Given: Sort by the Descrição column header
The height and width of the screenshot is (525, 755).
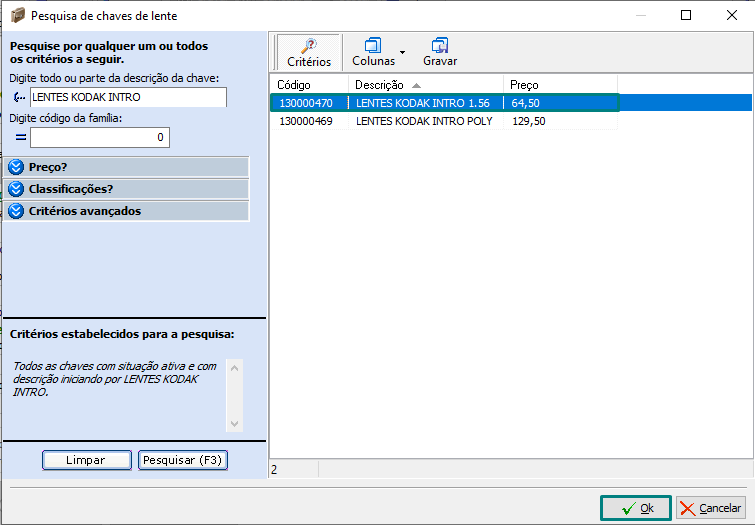Looking at the screenshot, I should pos(426,85).
